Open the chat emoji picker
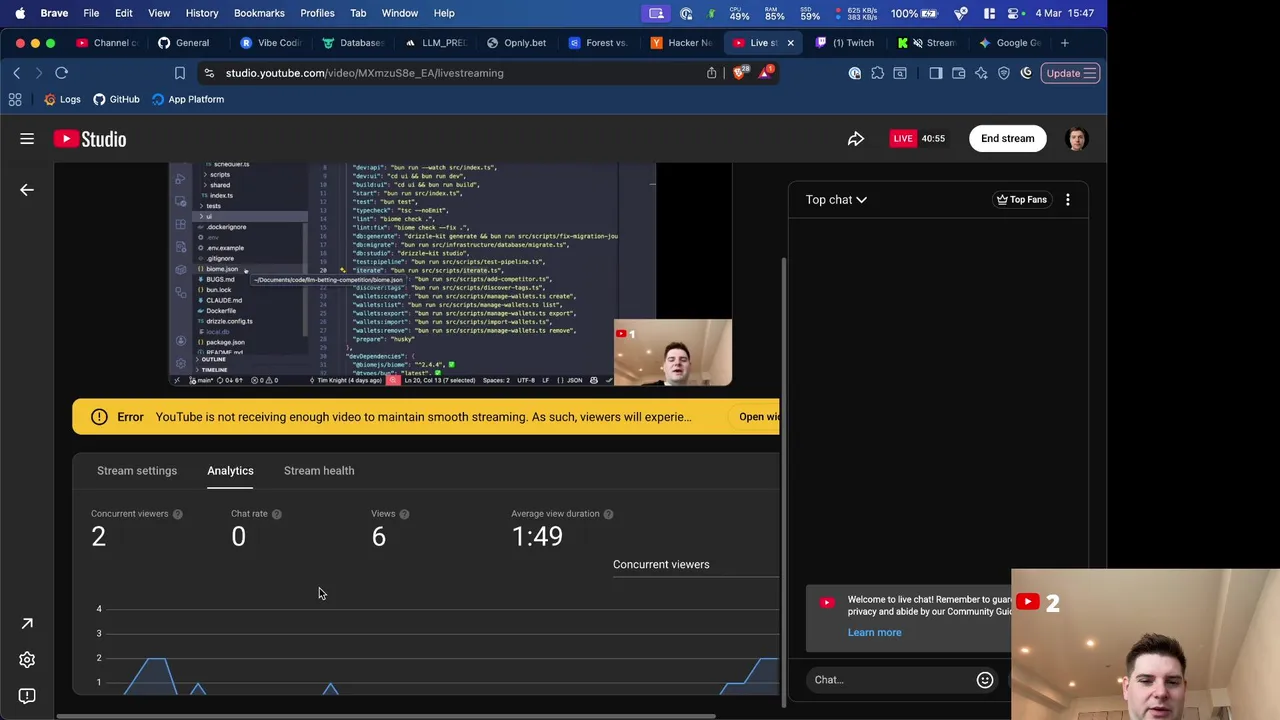 (985, 680)
